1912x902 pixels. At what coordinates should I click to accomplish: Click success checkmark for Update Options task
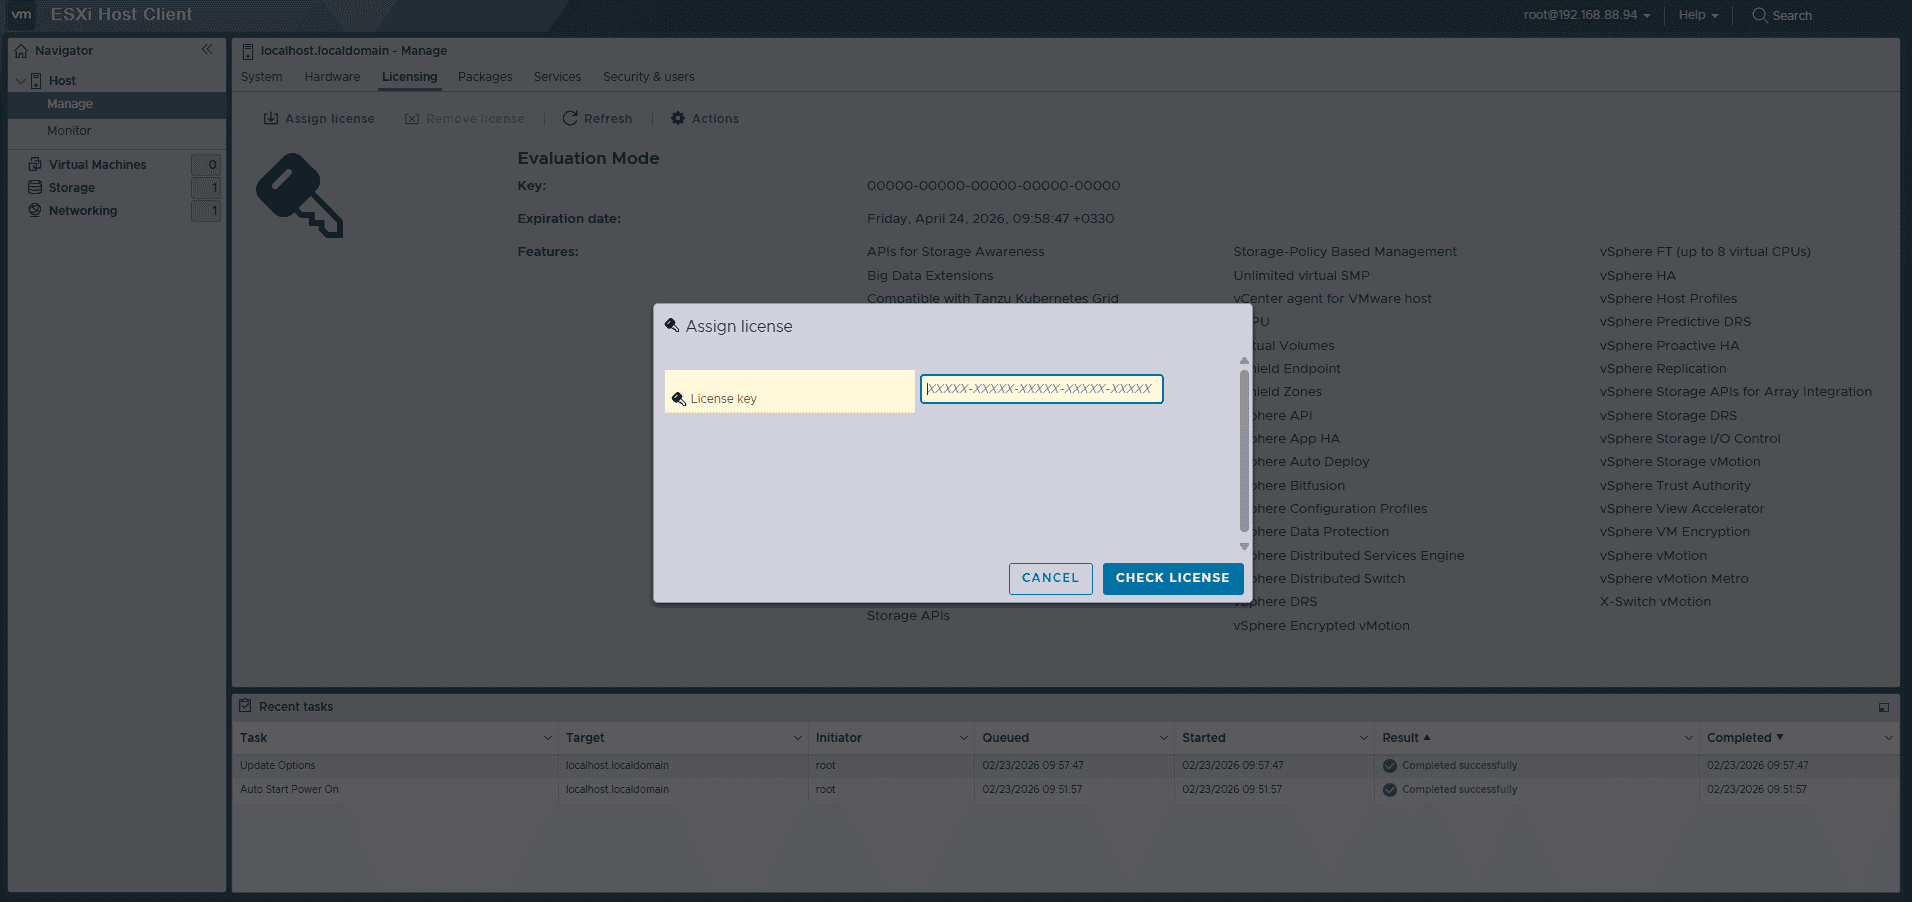pyautogui.click(x=1390, y=766)
